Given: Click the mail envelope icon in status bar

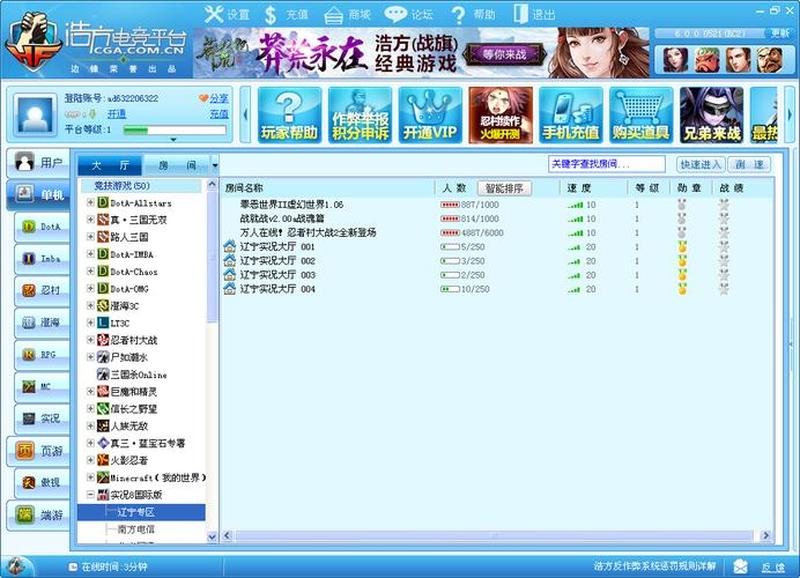Looking at the screenshot, I should [740, 565].
